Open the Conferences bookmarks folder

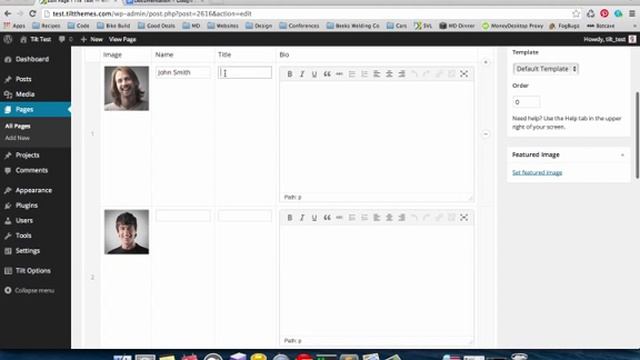[x=299, y=26]
